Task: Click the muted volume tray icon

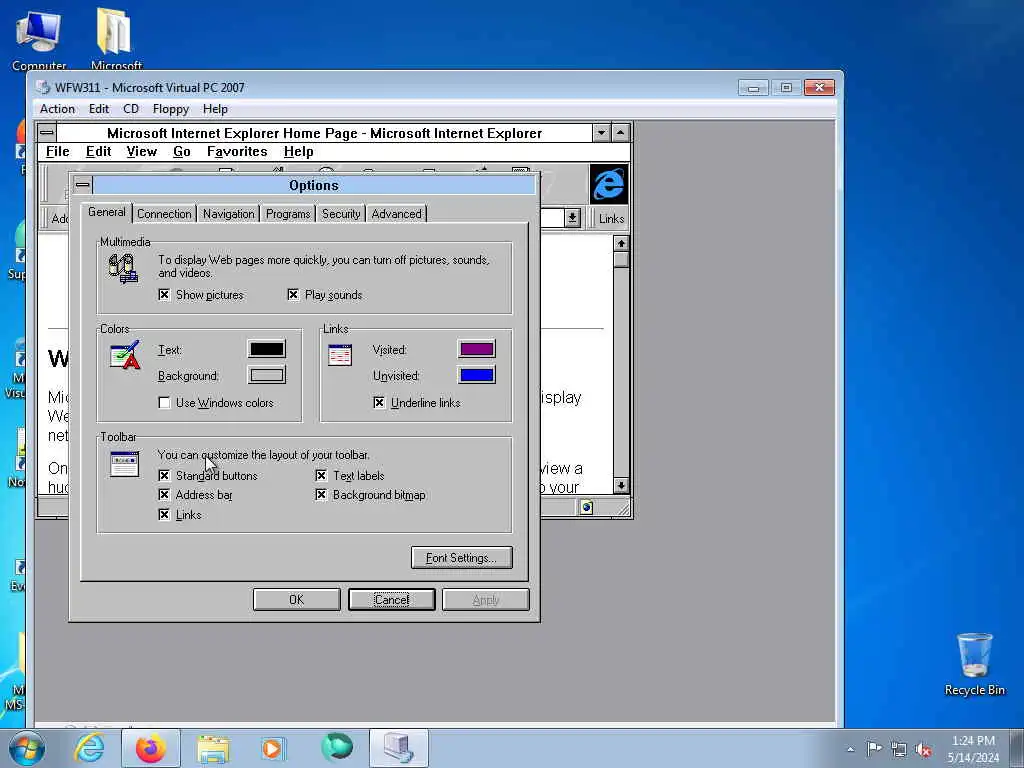Action: point(923,750)
